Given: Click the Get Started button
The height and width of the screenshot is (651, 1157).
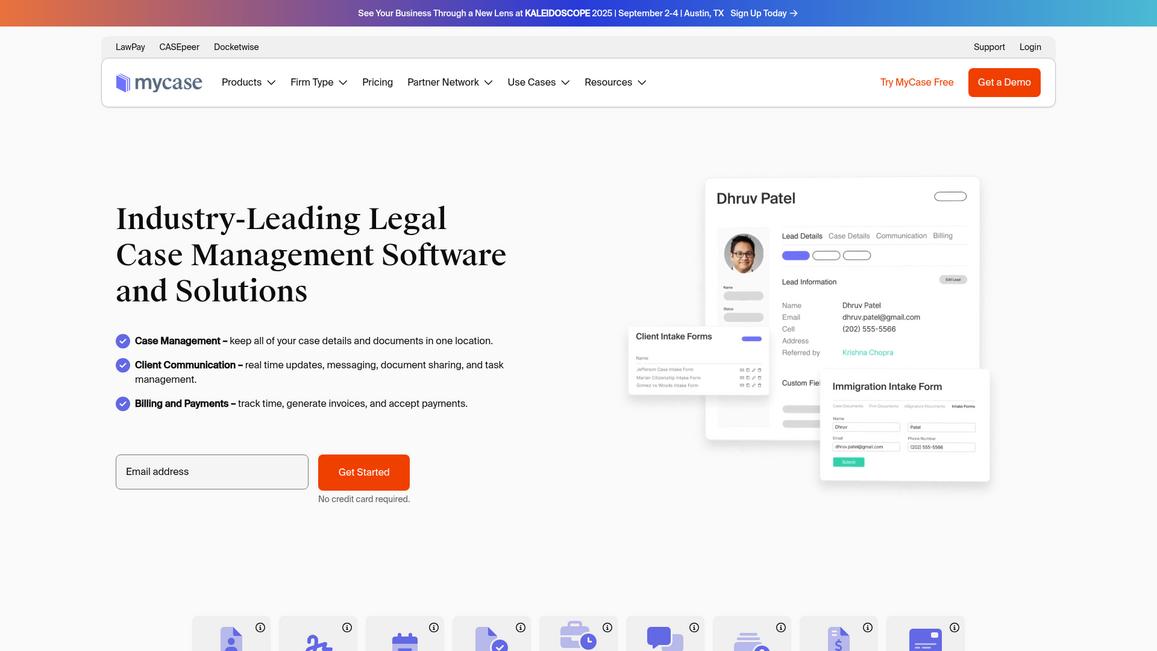Looking at the screenshot, I should point(364,472).
